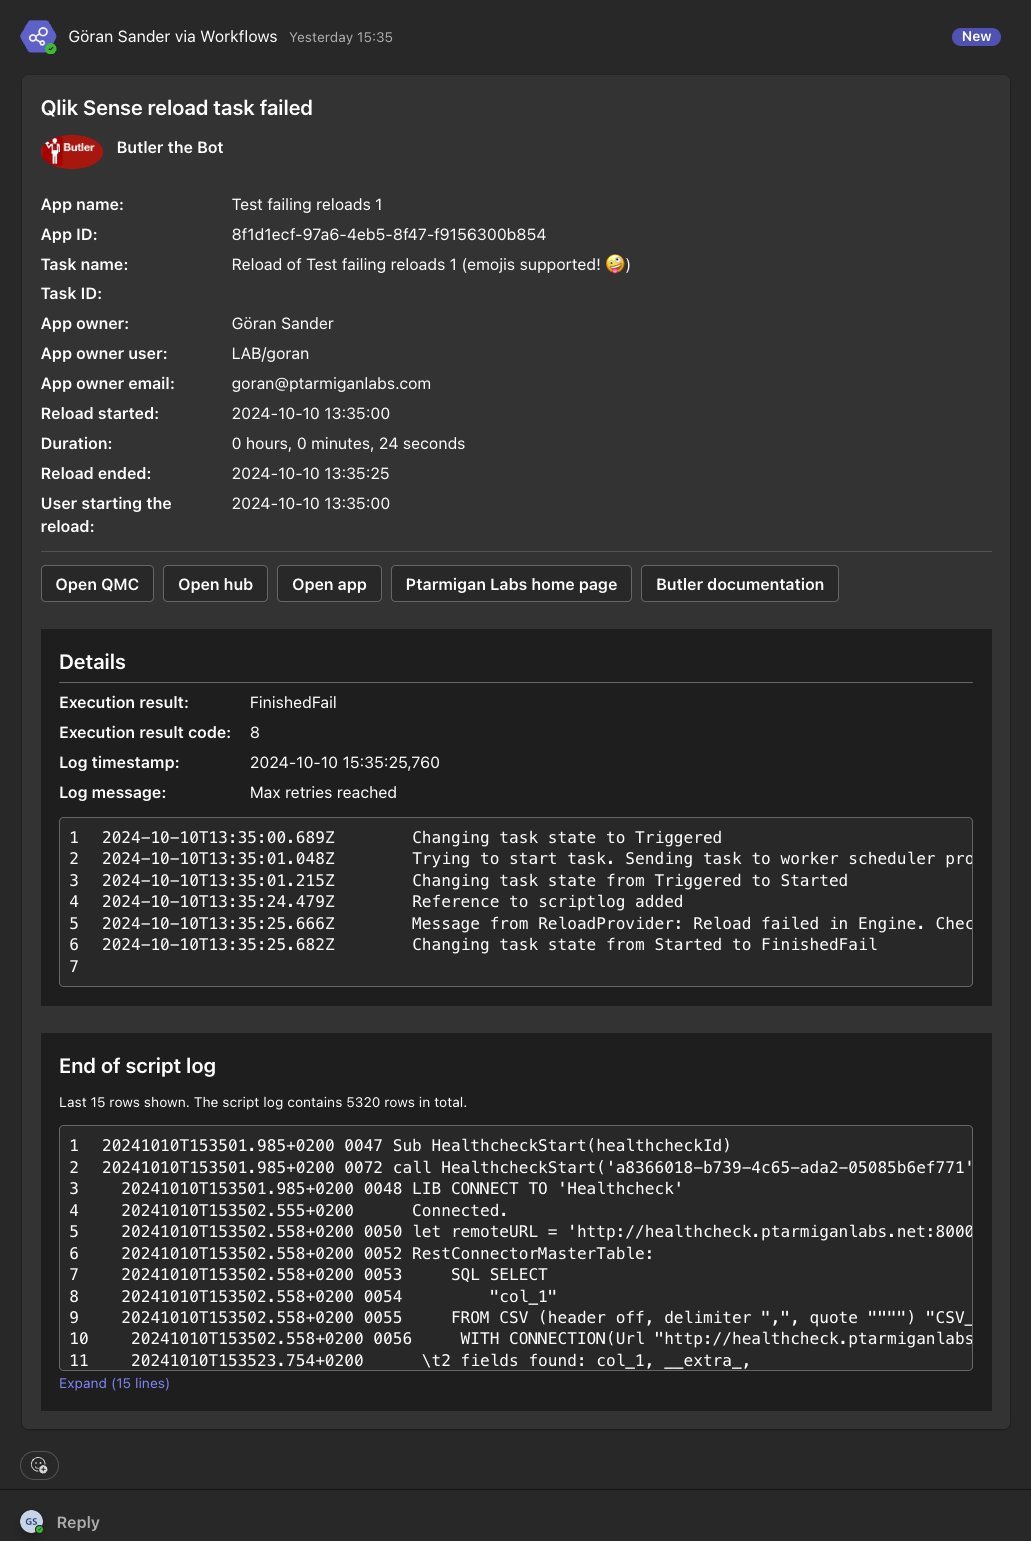Select the Max retries reached message

(x=323, y=792)
